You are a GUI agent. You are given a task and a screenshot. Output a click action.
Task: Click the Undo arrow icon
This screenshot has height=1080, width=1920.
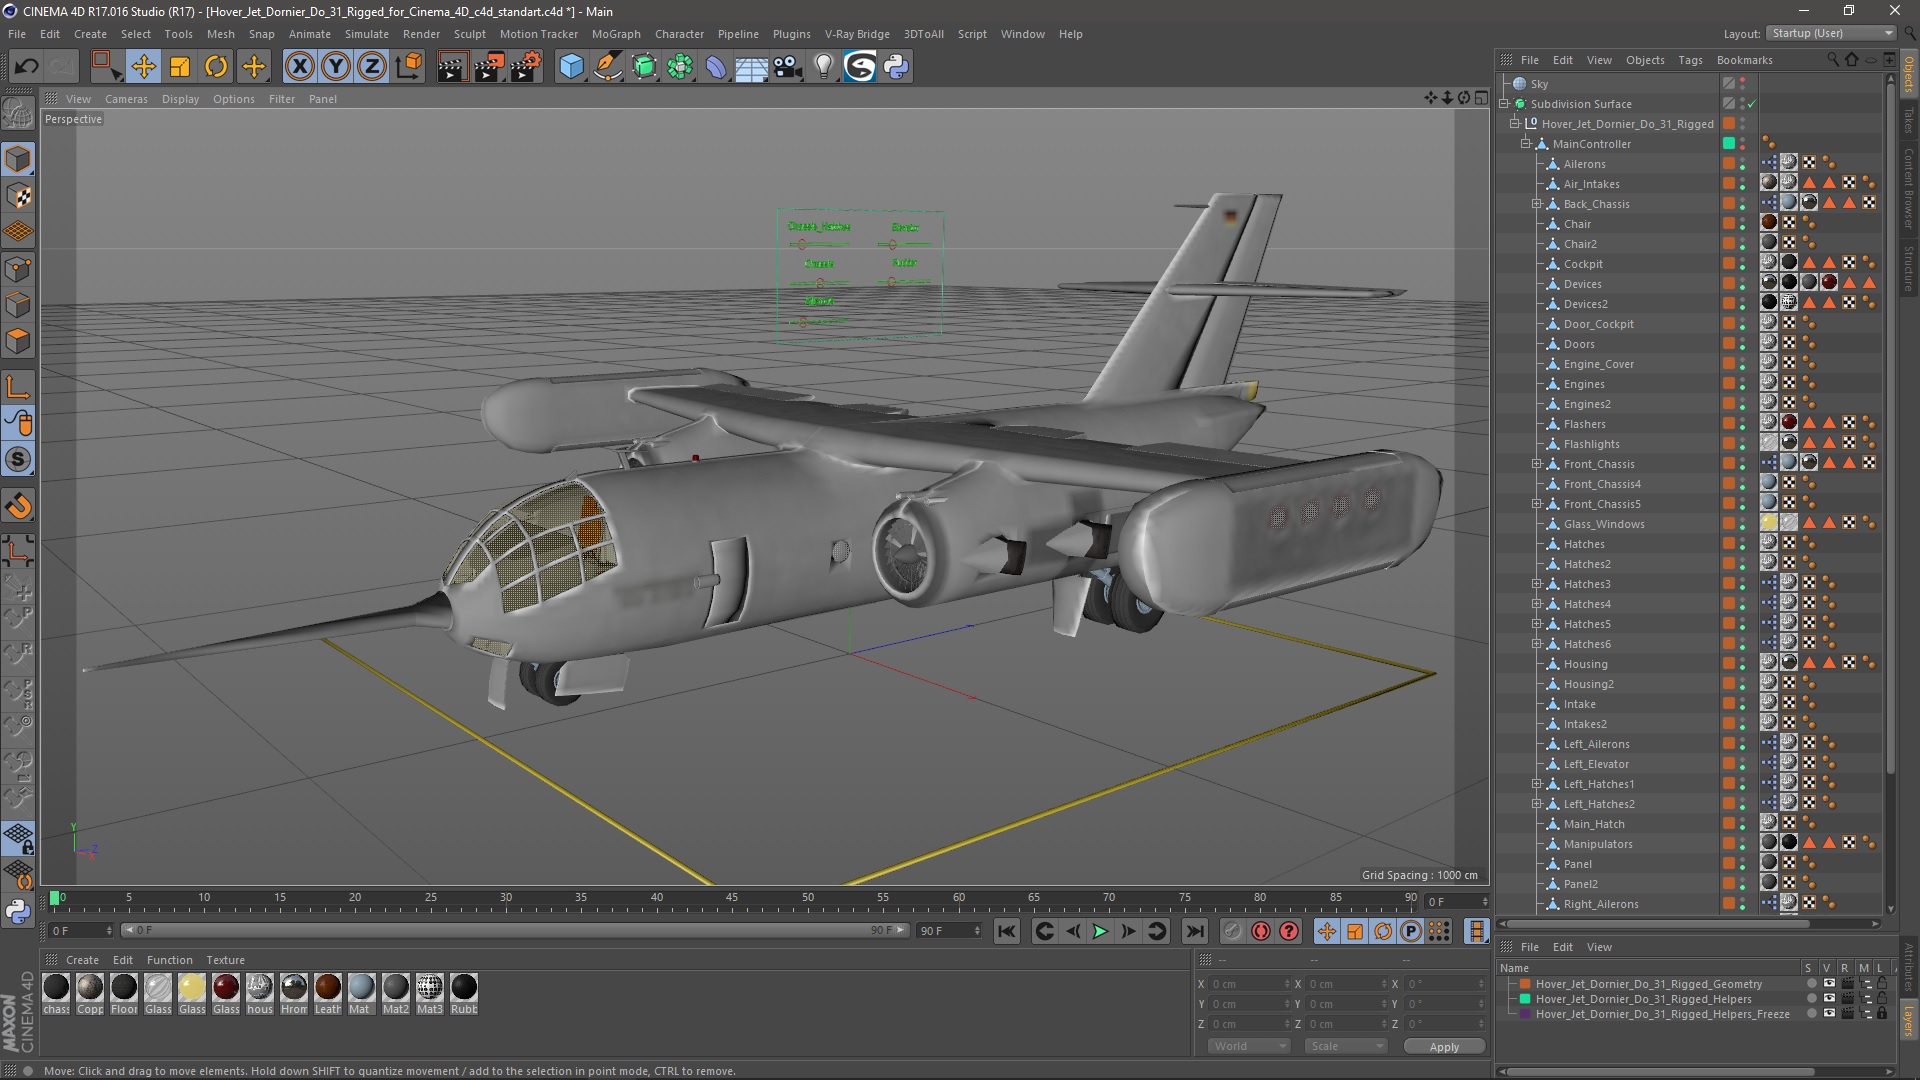(x=26, y=67)
